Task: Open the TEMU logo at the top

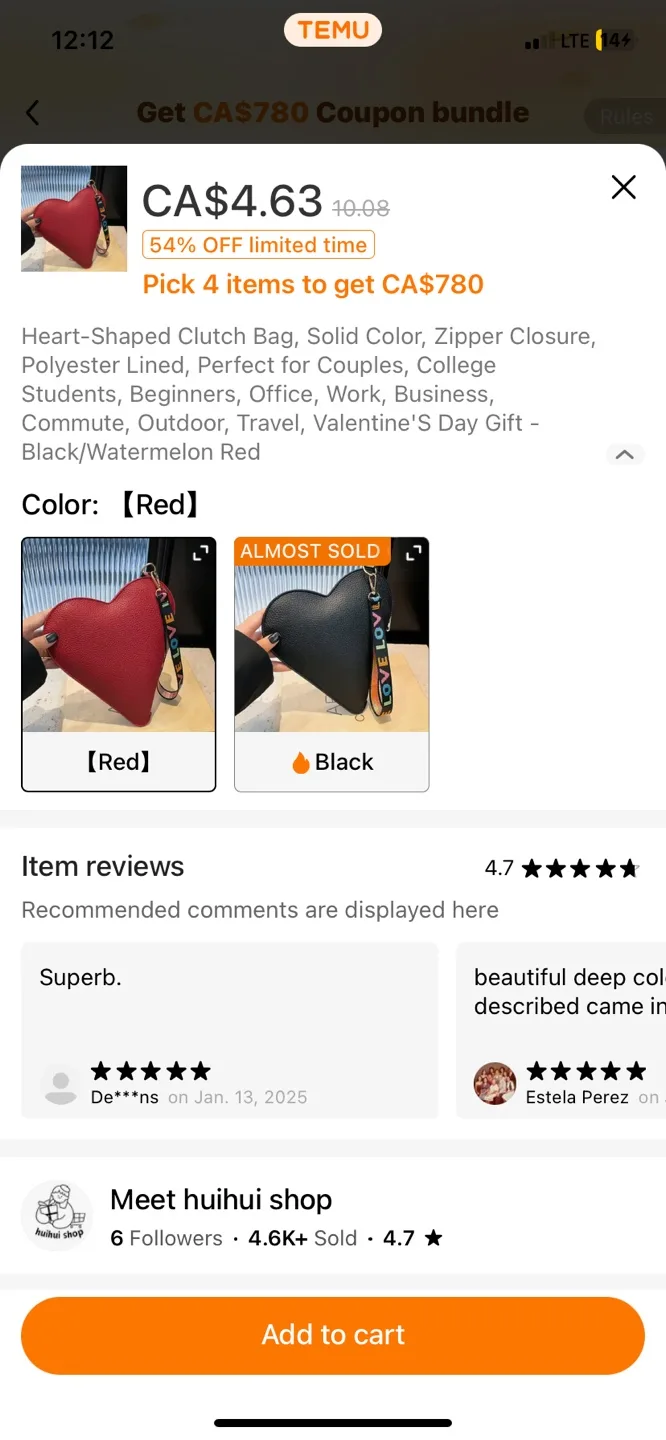Action: tap(333, 30)
